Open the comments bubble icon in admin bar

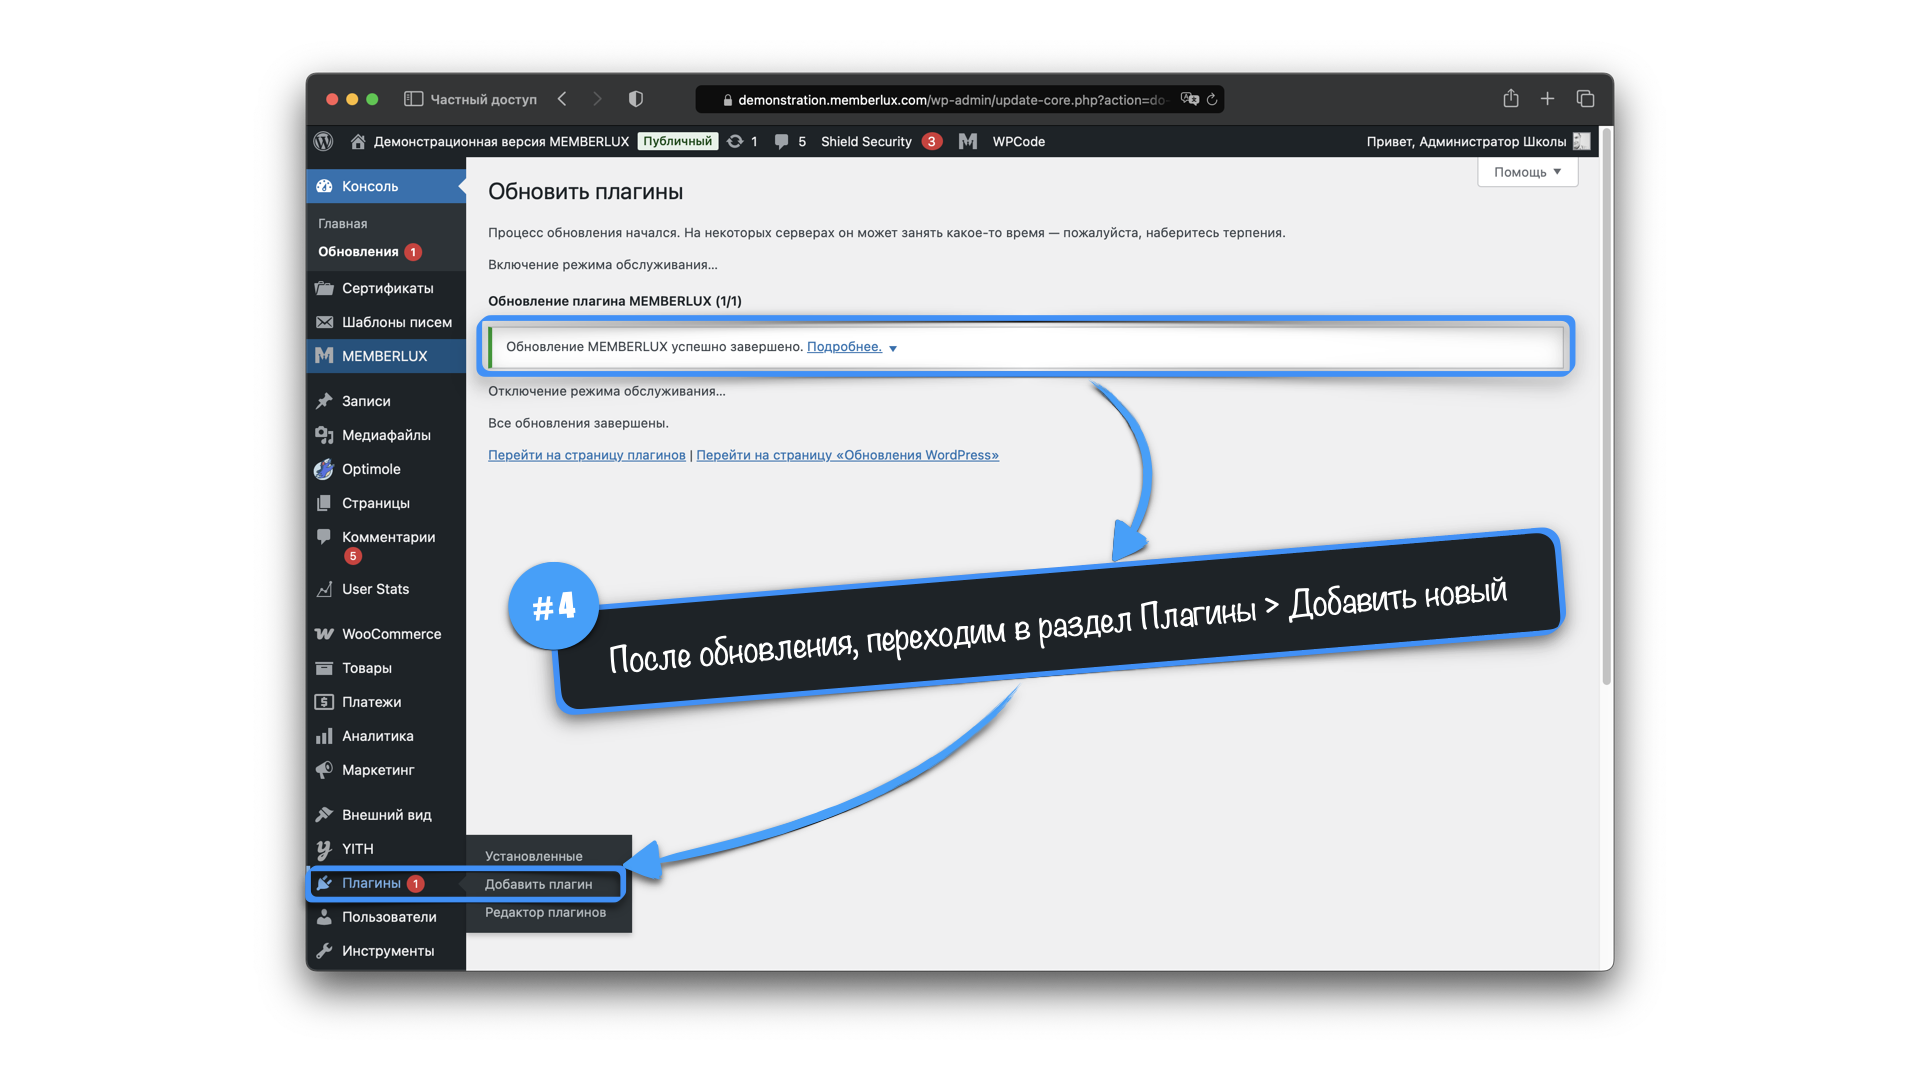(781, 141)
